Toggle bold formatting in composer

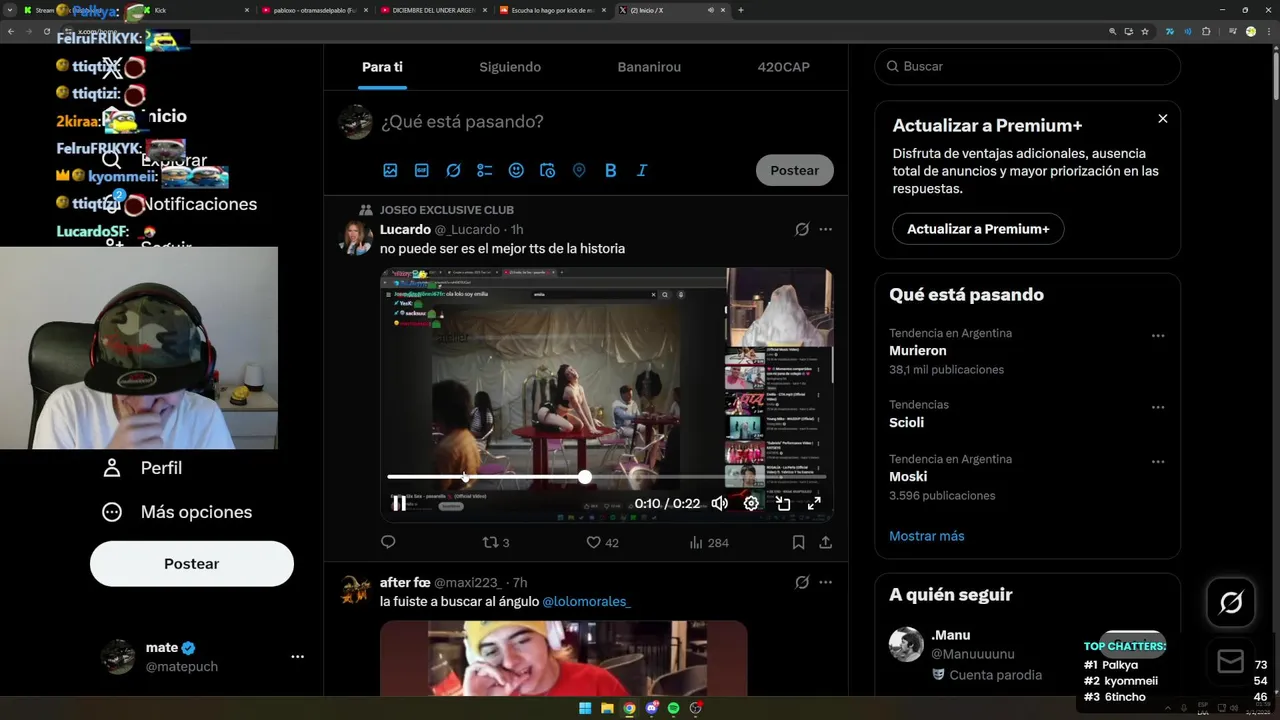tap(611, 171)
